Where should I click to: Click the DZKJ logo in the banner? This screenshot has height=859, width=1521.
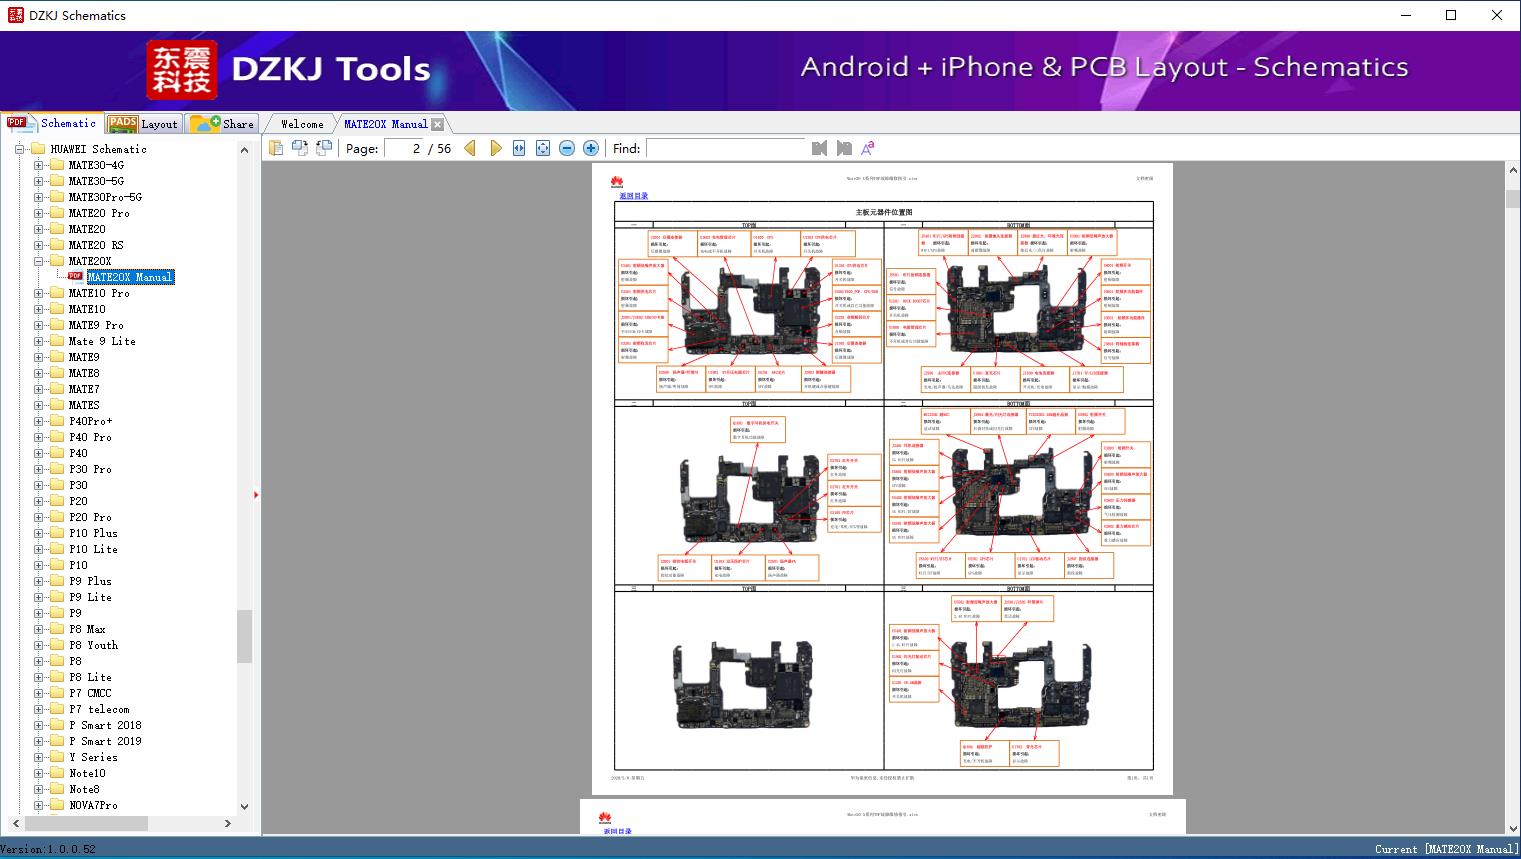tap(183, 70)
